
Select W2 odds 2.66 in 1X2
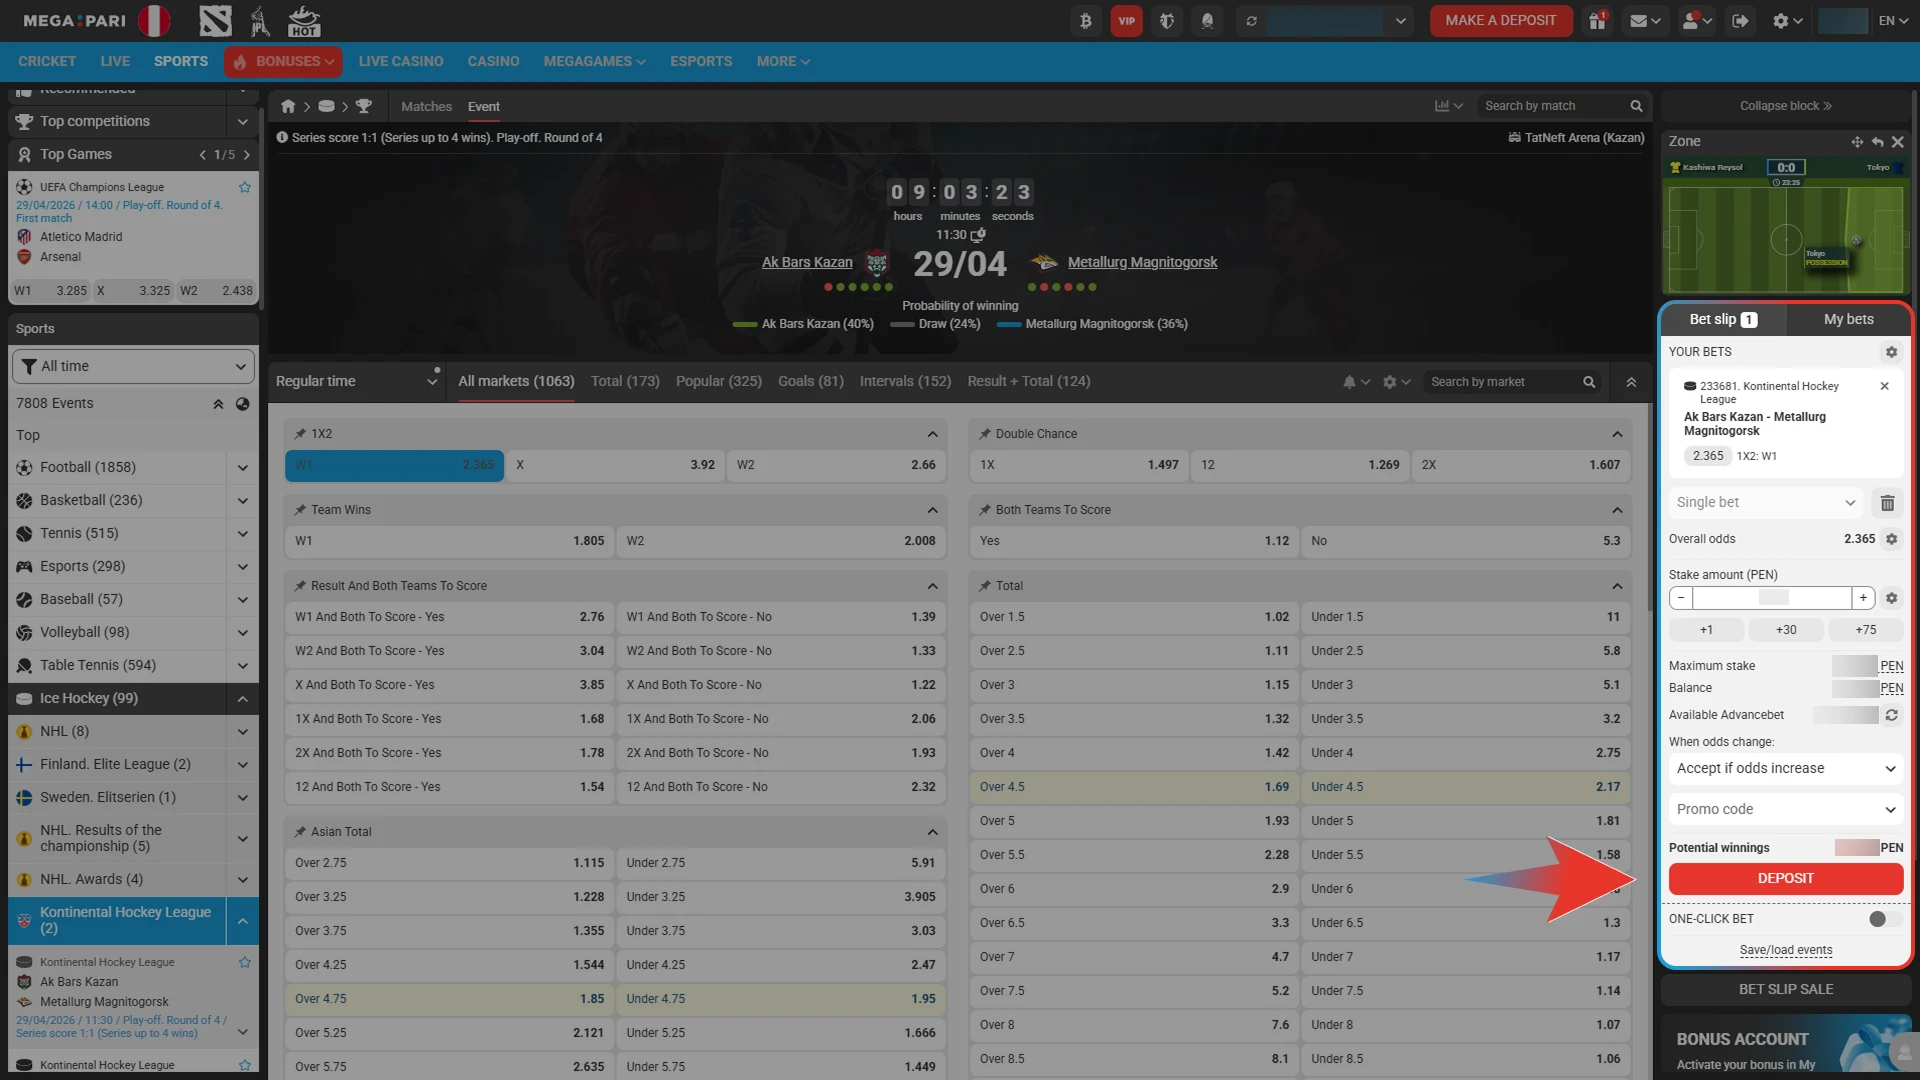[836, 466]
